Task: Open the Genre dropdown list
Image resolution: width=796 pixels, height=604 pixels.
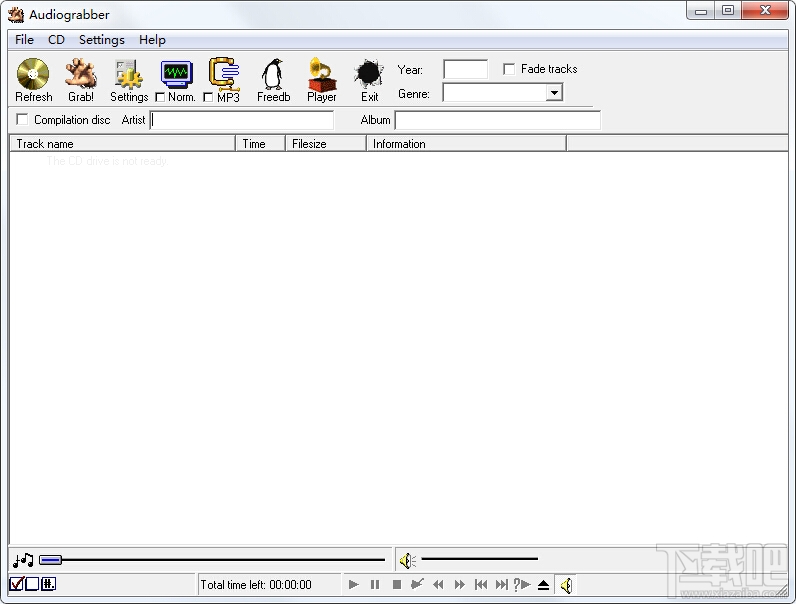Action: 554,93
